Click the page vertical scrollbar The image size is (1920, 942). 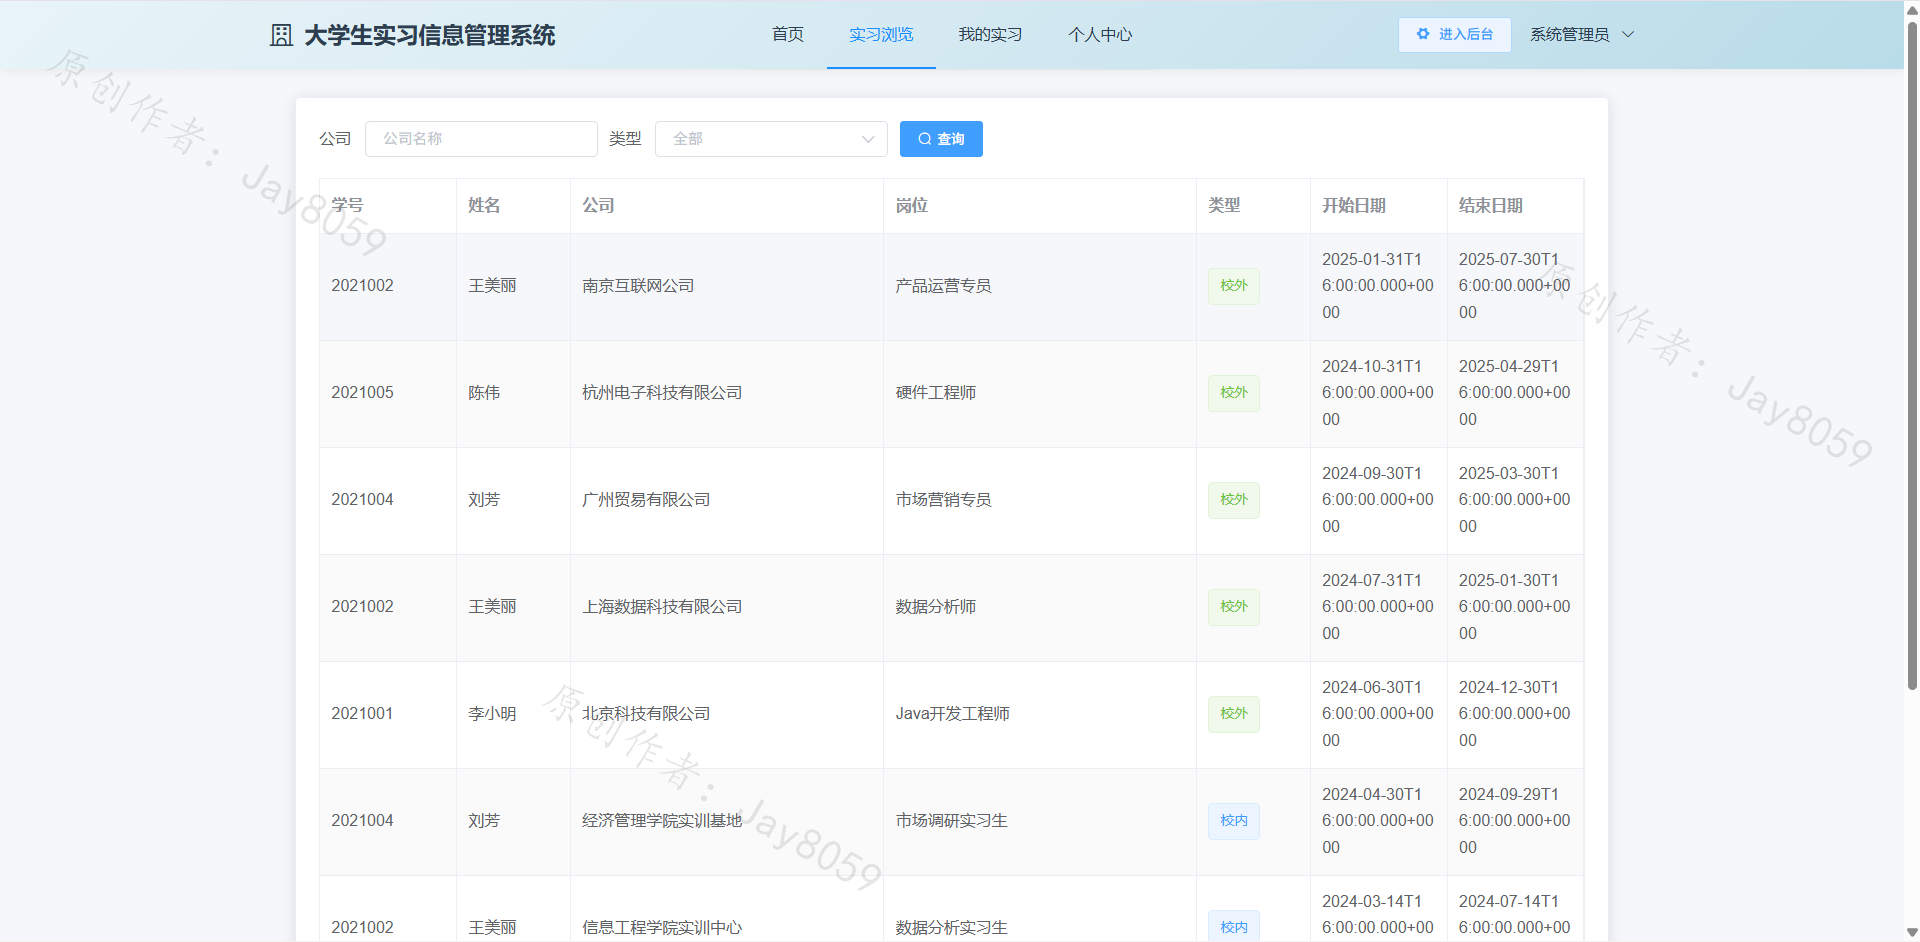(1912, 355)
